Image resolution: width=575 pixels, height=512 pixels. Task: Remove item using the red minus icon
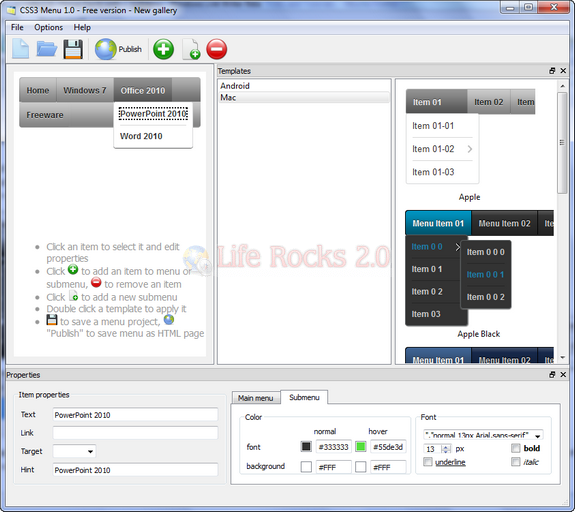coord(217,49)
